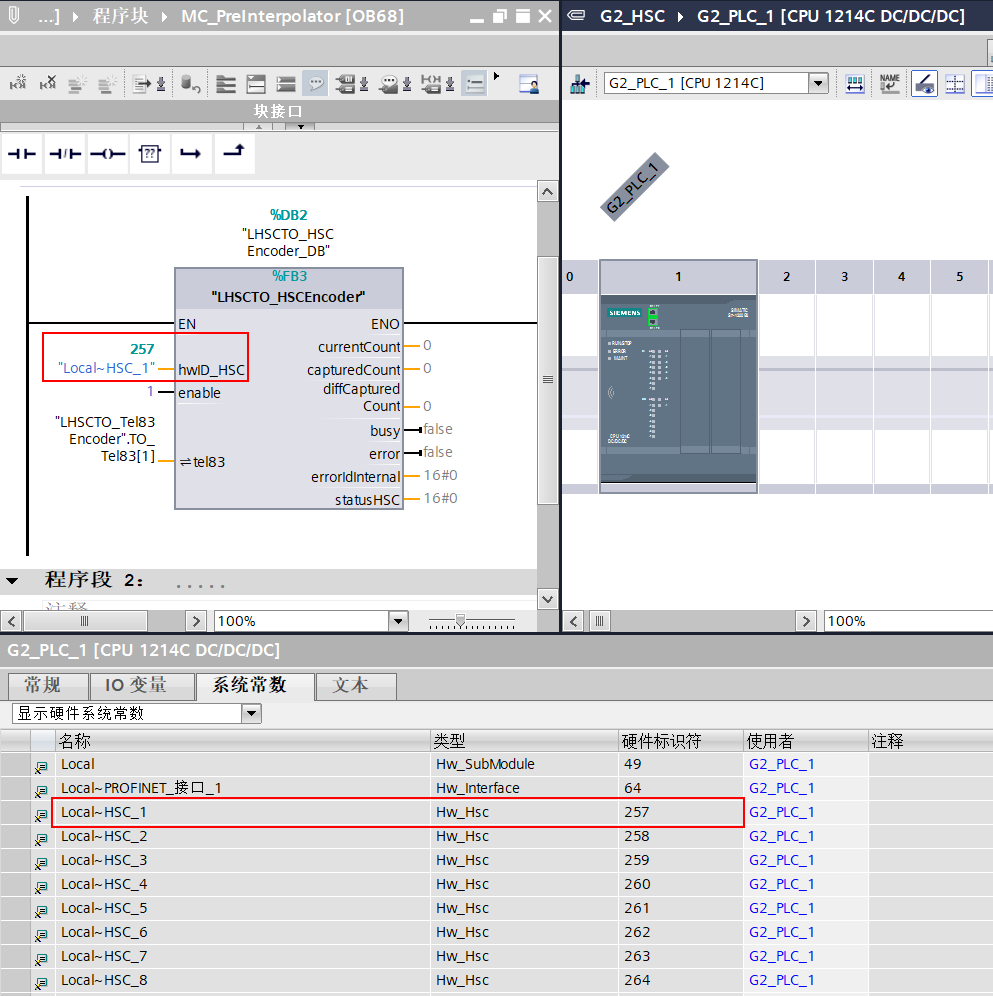993x996 pixels.
Task: Click the close branch icon
Action: click(233, 154)
